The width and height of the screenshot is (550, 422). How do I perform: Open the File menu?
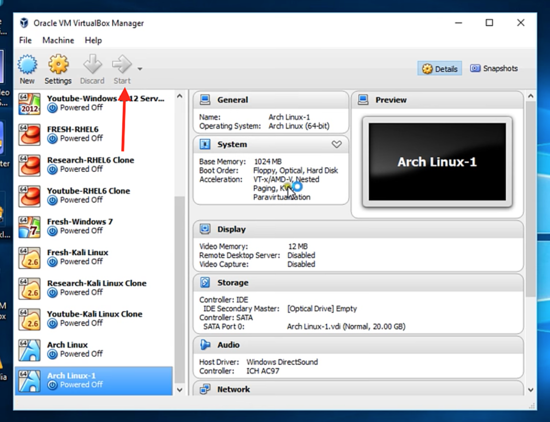(x=25, y=40)
